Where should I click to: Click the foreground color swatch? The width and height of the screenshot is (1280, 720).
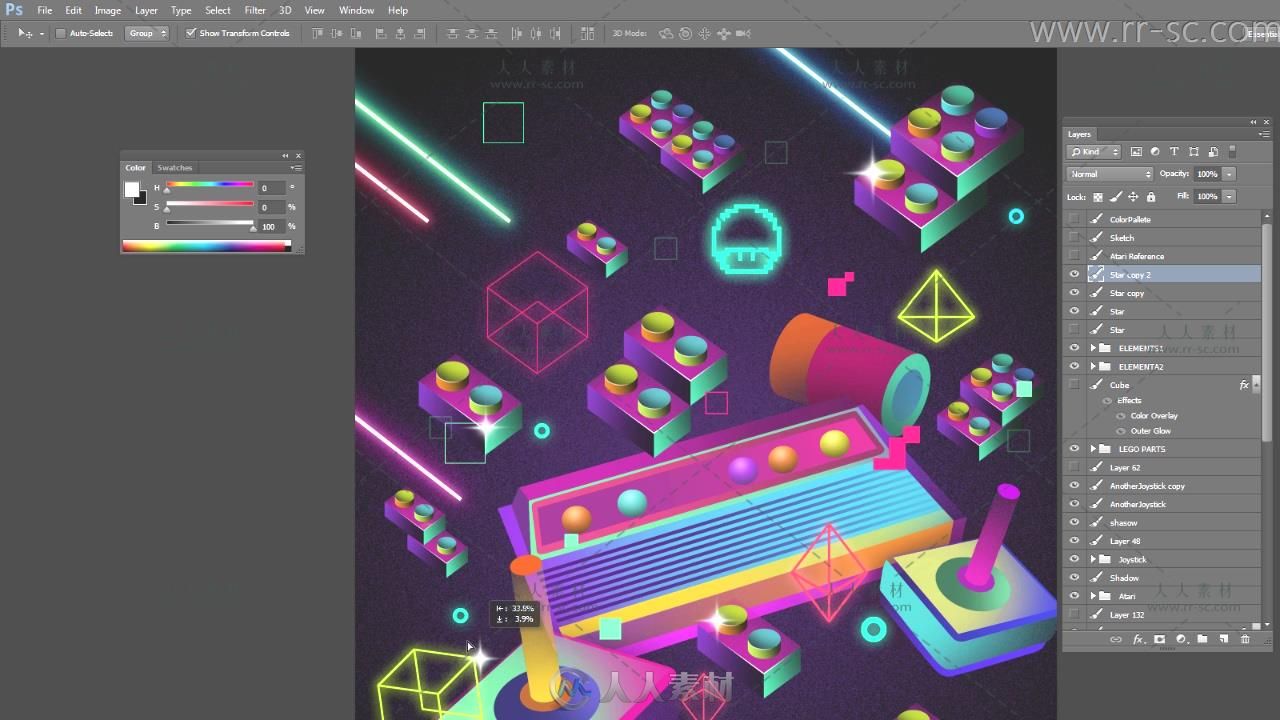(x=131, y=189)
